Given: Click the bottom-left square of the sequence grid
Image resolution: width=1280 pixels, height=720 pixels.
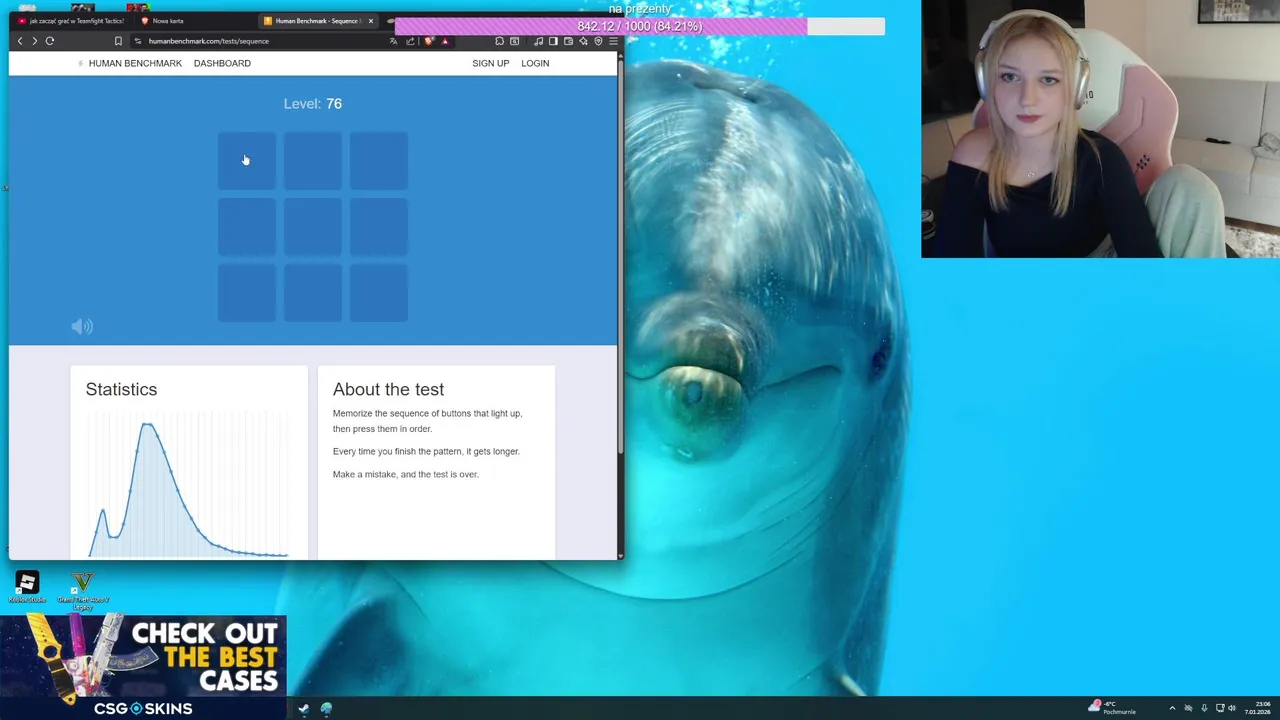Looking at the screenshot, I should tap(247, 293).
